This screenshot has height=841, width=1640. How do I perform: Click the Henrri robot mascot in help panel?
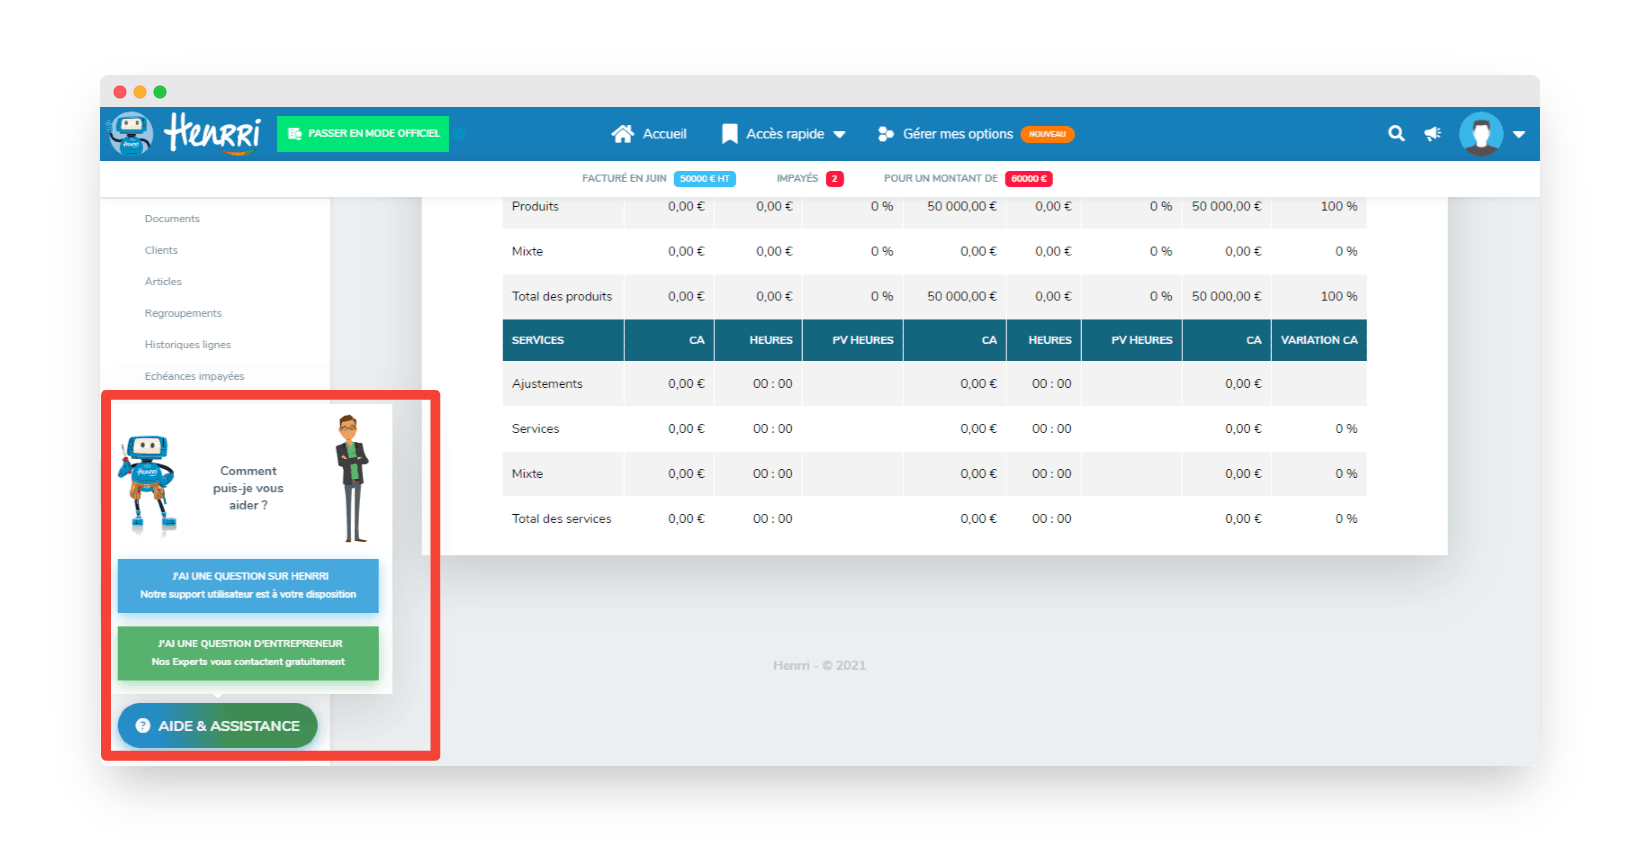(149, 485)
